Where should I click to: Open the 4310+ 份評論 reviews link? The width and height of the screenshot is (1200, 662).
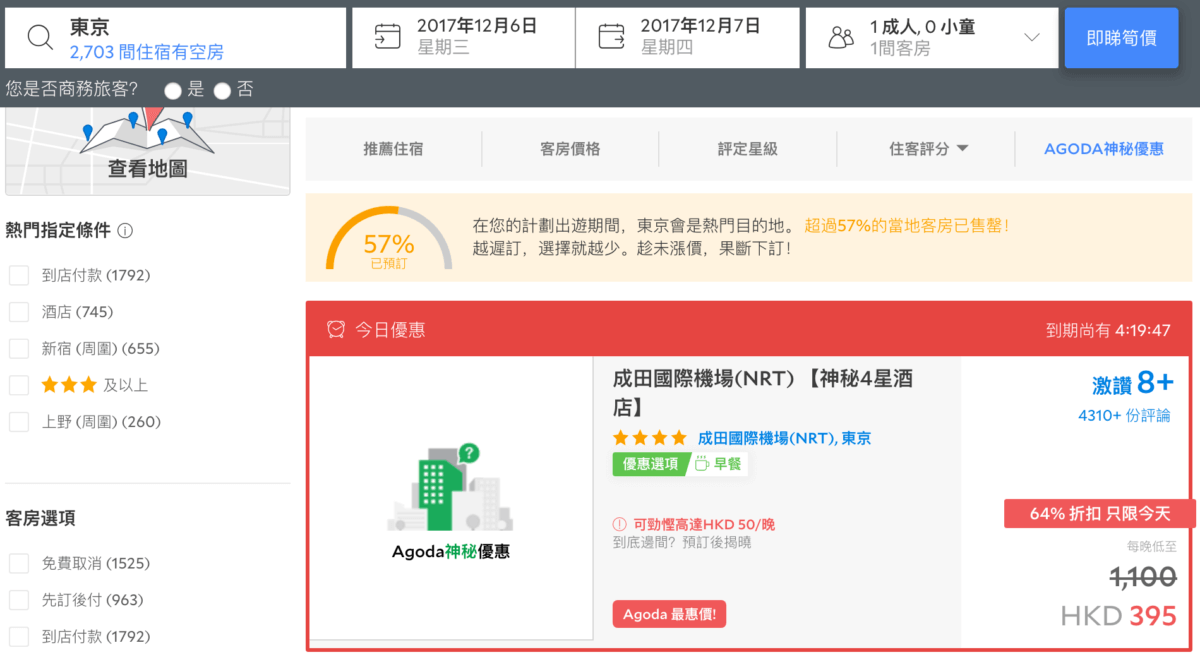pos(1124,415)
